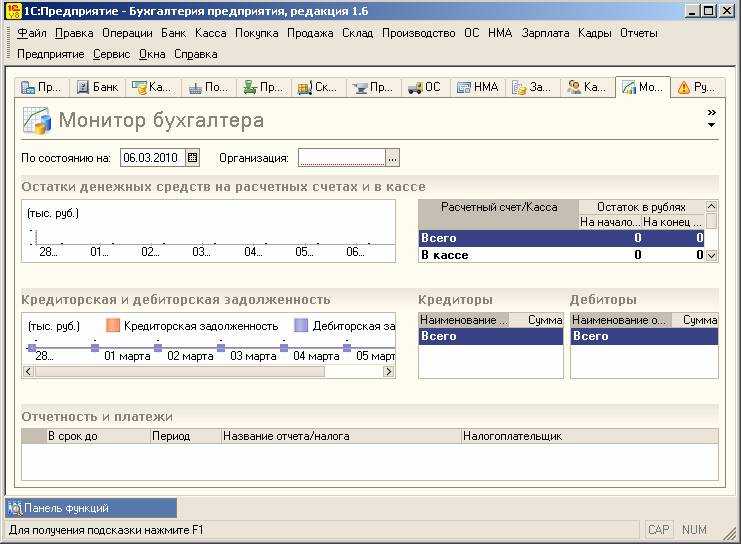Select the В кассе row
This screenshot has height=544, width=741.
coord(561,255)
